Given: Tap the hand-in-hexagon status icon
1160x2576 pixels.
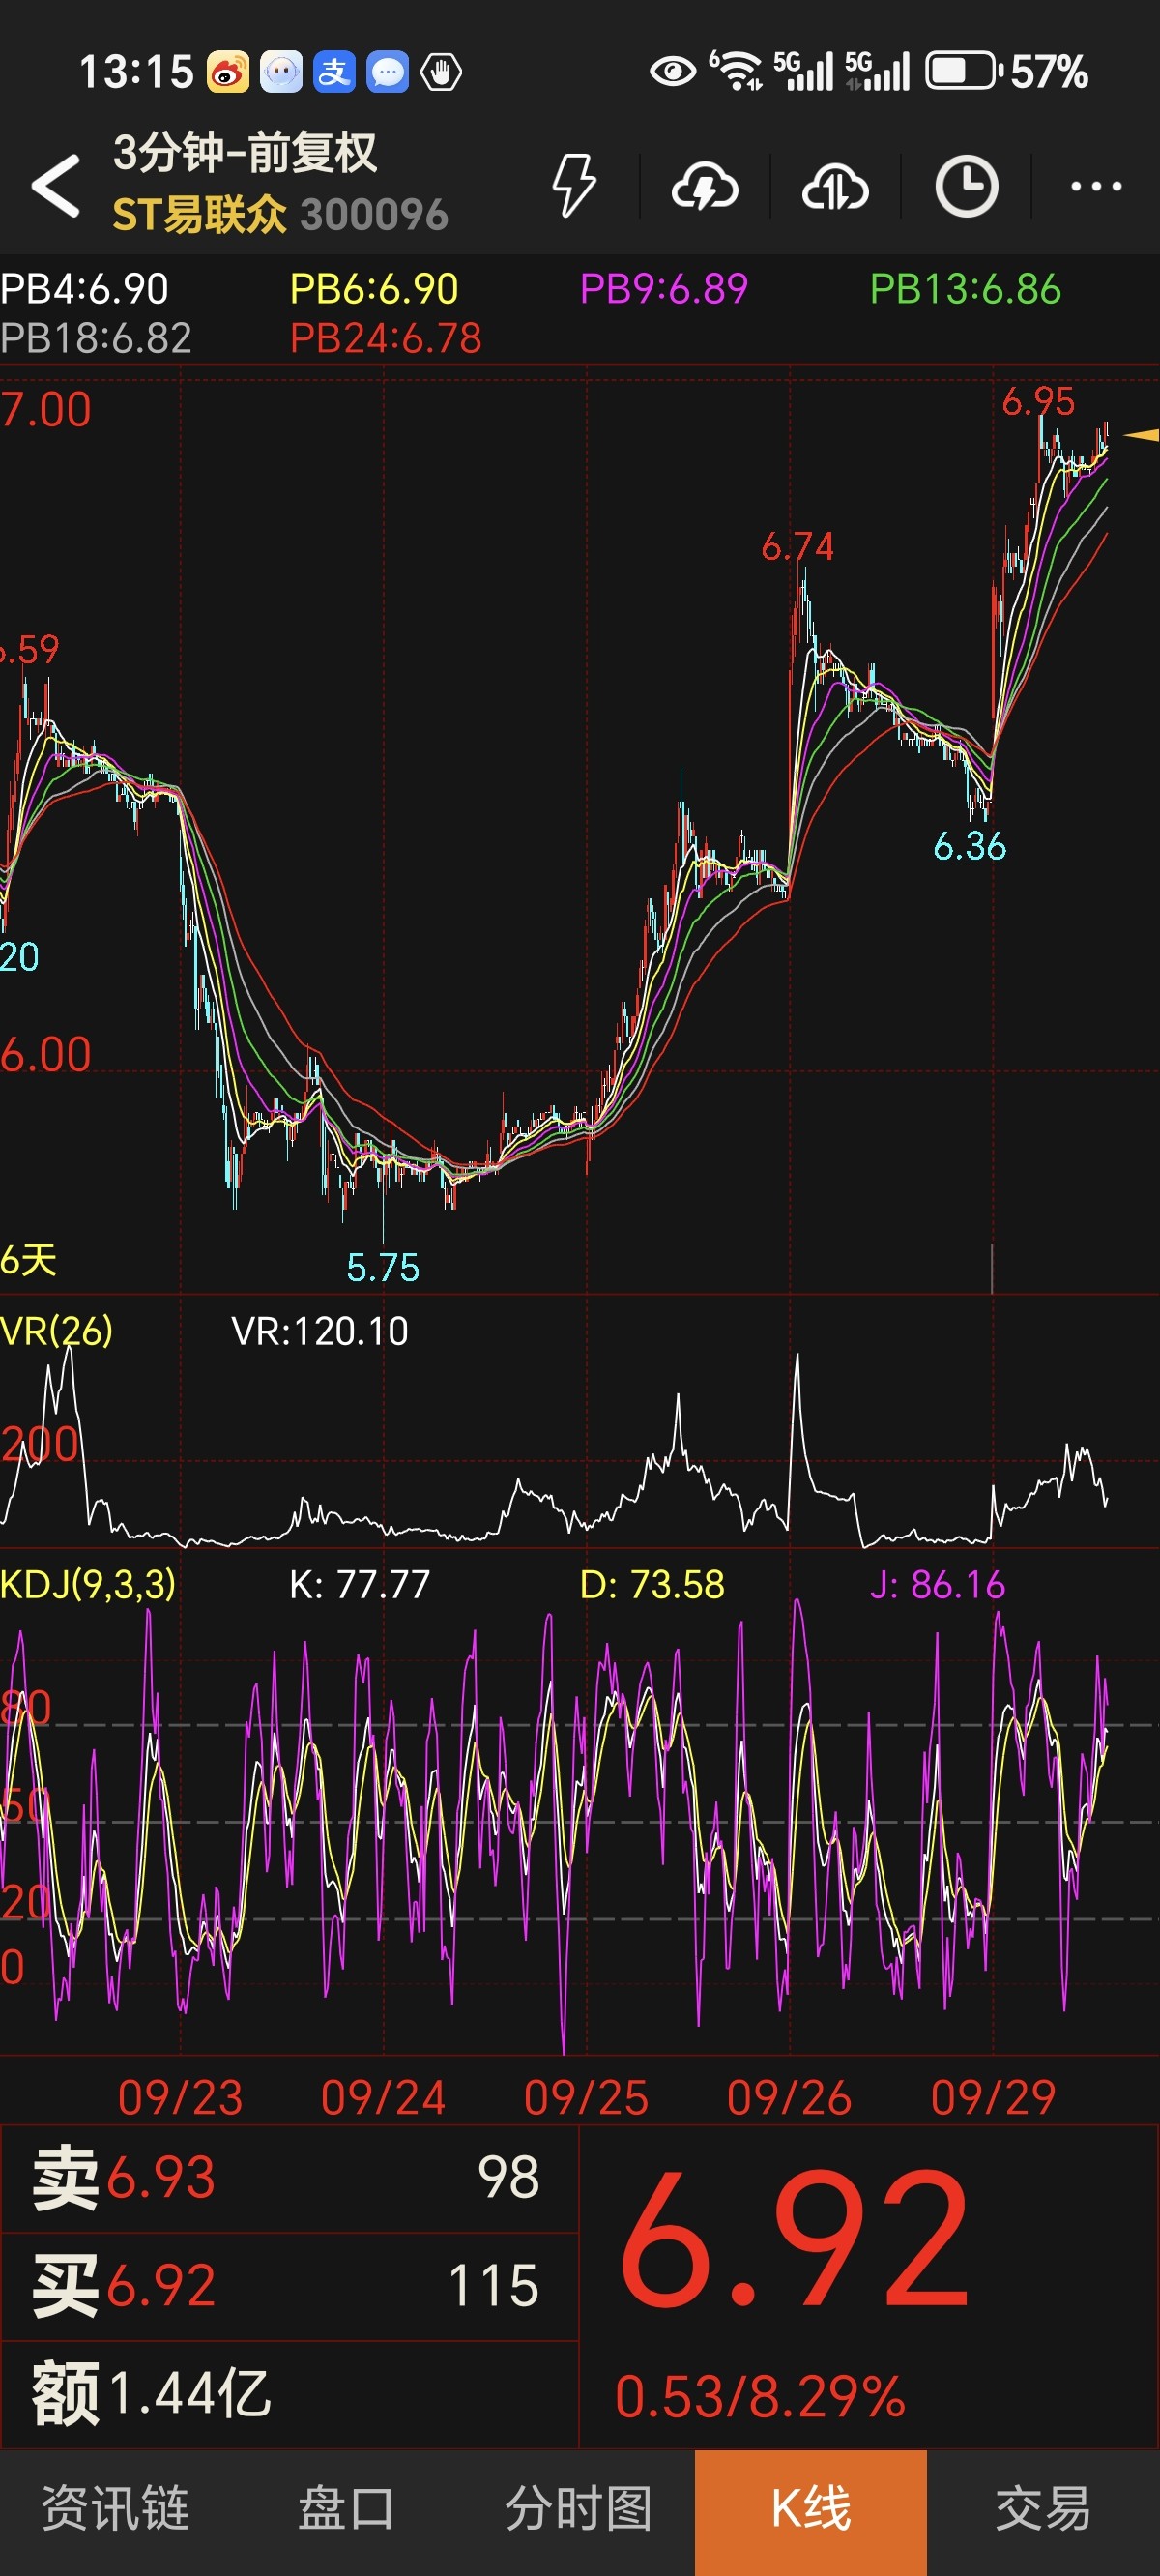Looking at the screenshot, I should tap(441, 72).
